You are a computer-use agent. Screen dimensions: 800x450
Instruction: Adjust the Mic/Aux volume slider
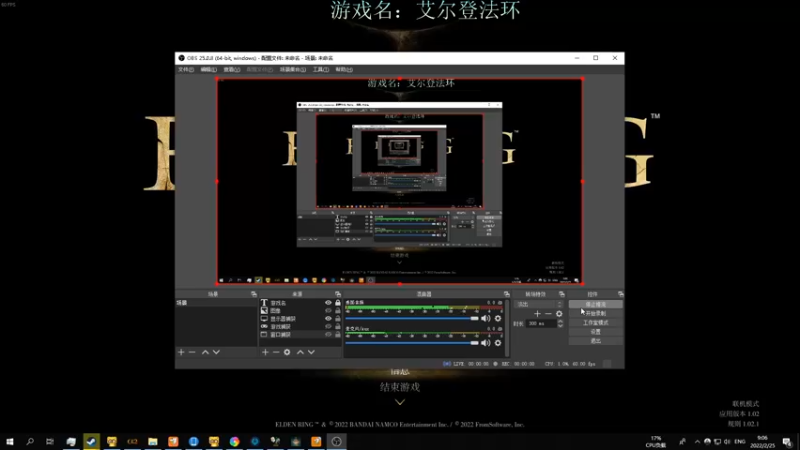(x=412, y=343)
